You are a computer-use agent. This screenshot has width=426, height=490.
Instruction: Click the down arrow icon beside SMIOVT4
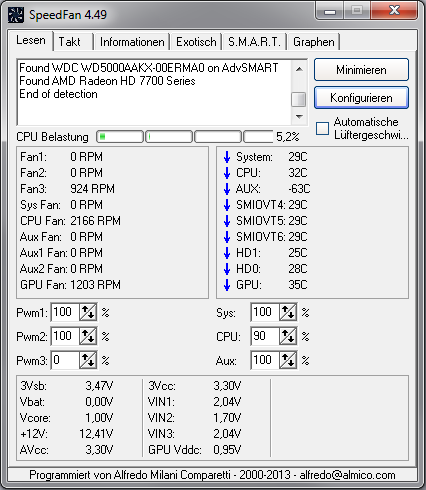pos(227,205)
